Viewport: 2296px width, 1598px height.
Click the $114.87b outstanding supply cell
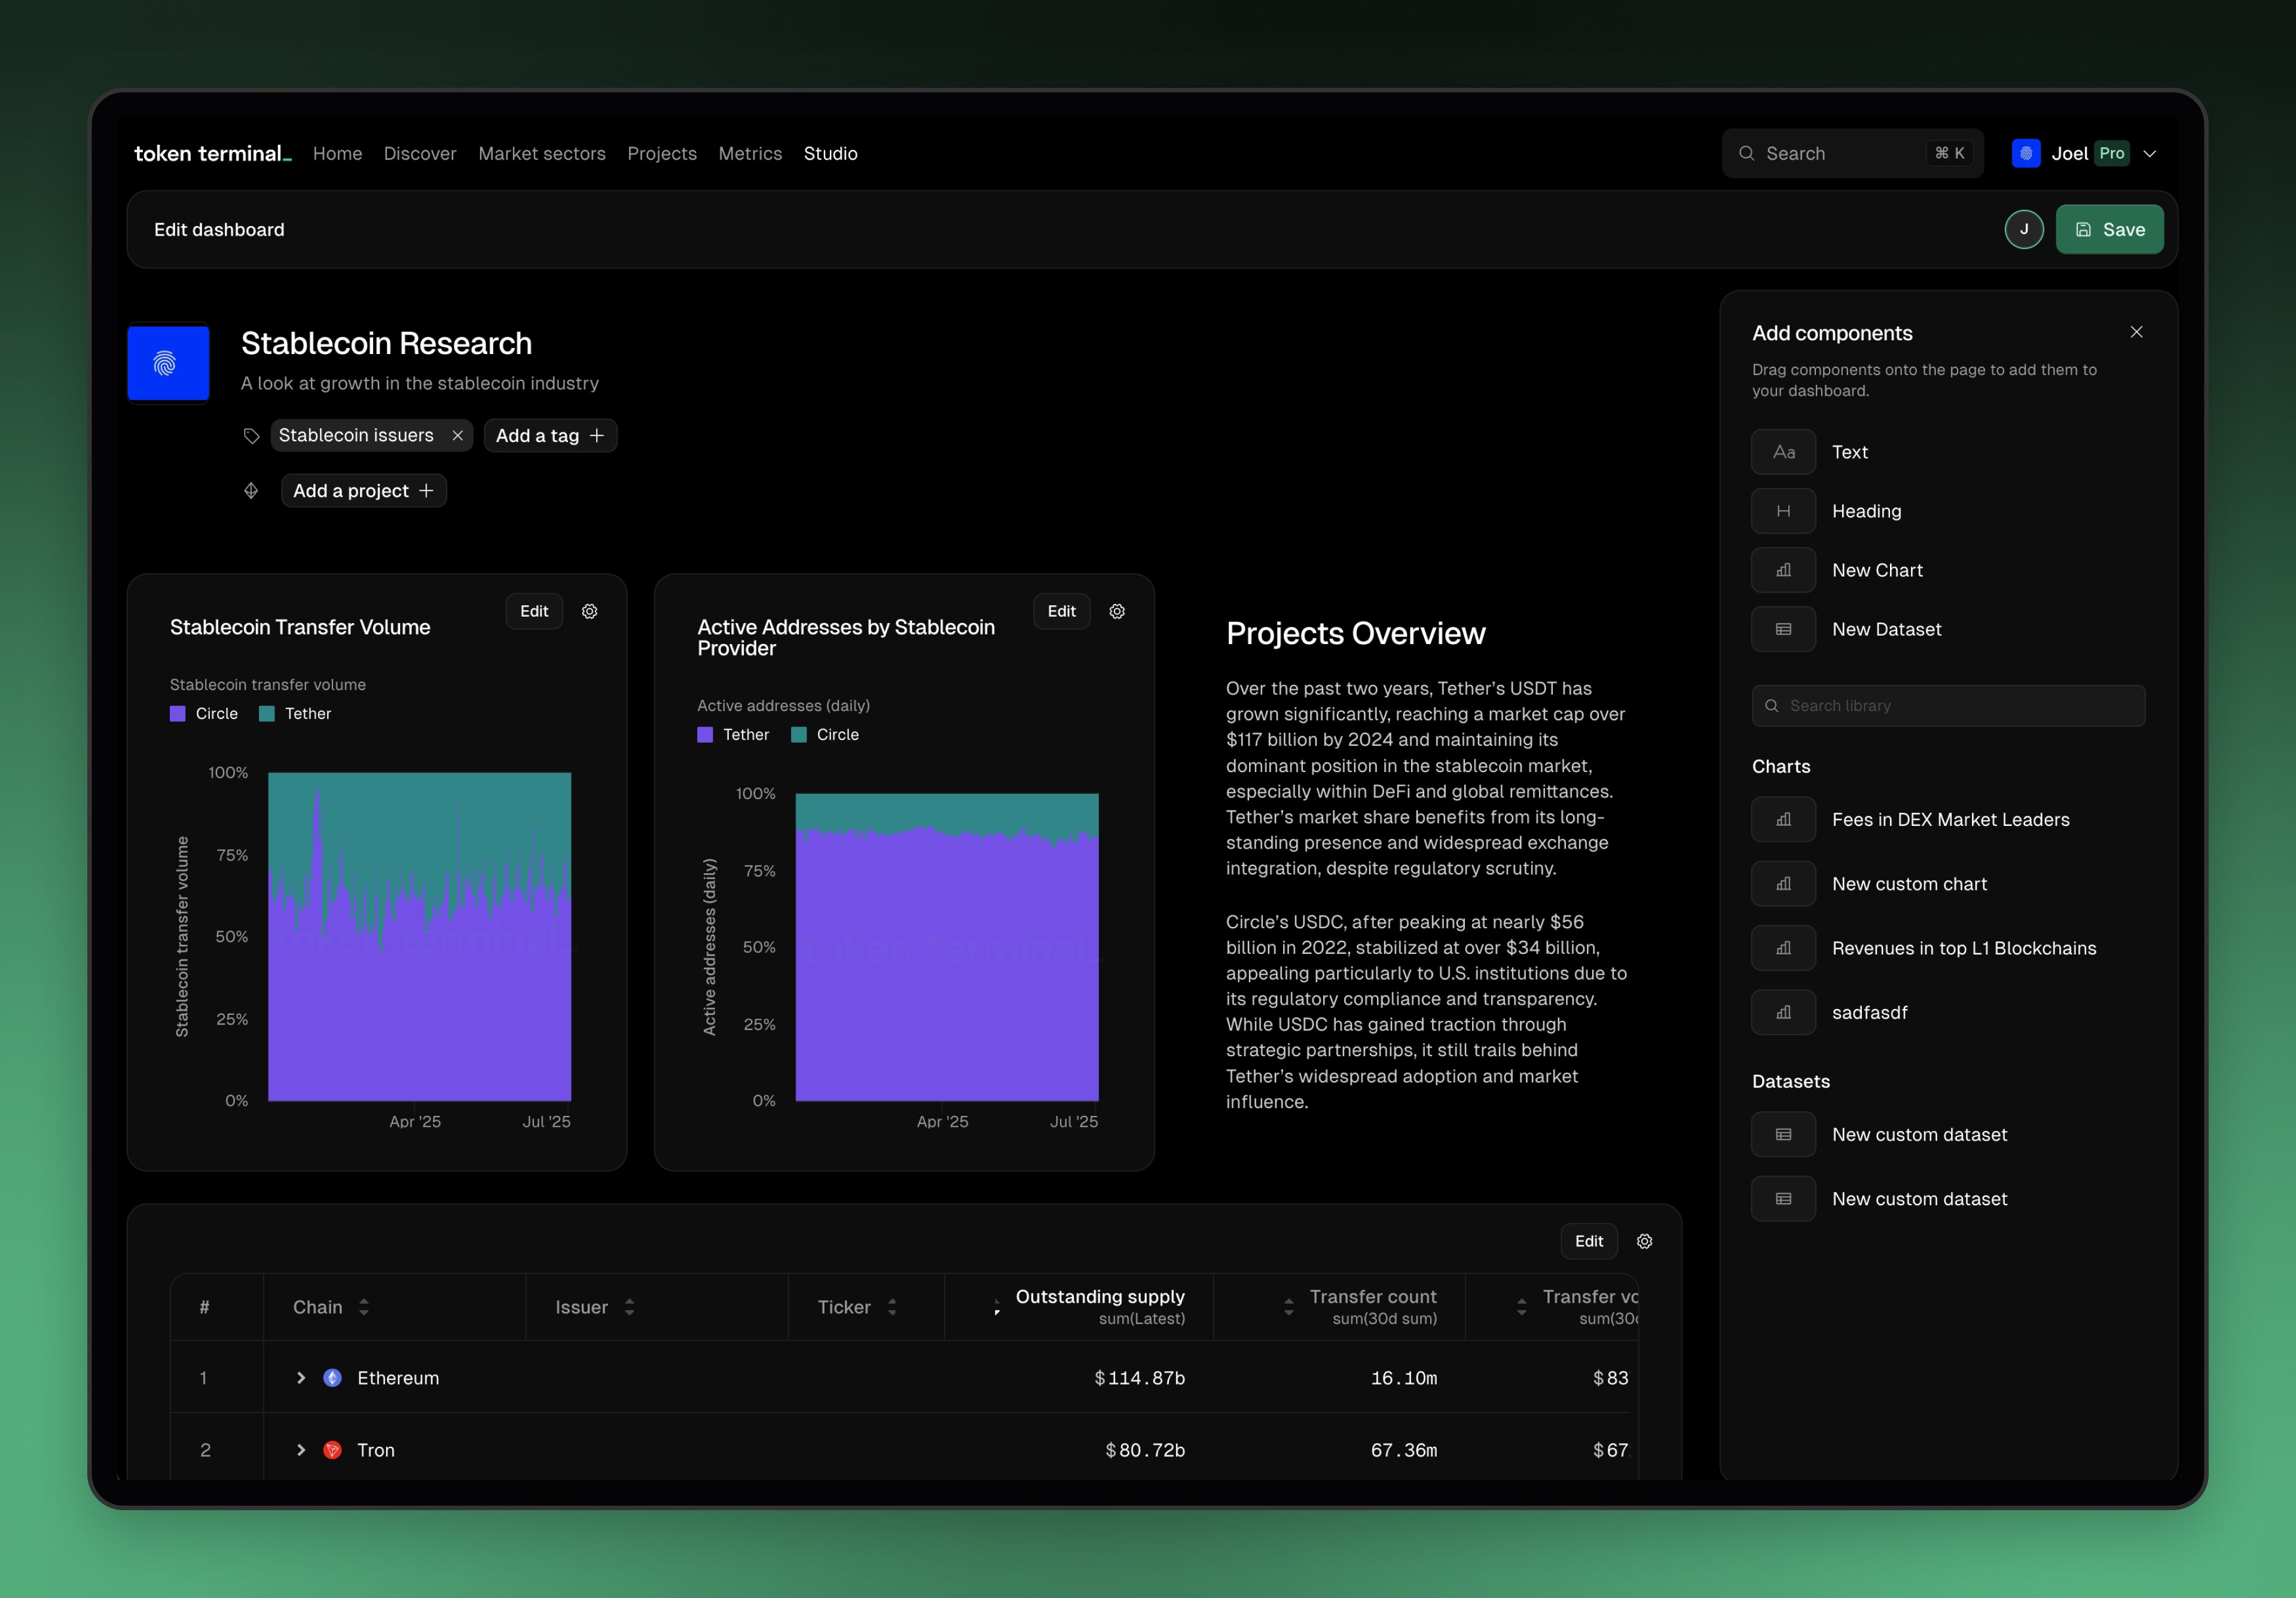(x=1139, y=1378)
